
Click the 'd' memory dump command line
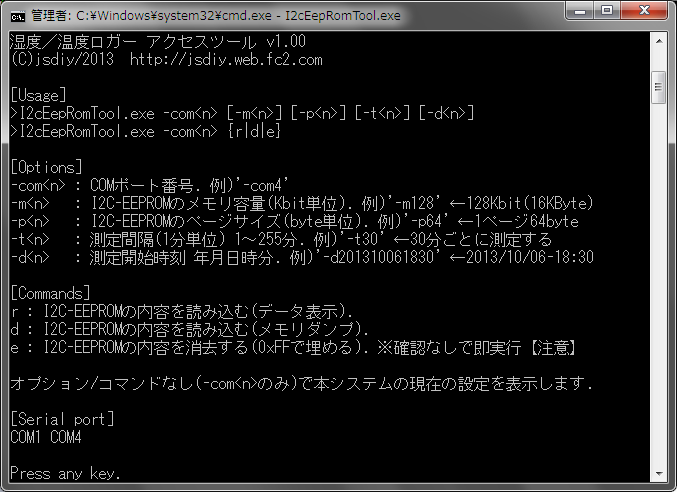click(190, 329)
